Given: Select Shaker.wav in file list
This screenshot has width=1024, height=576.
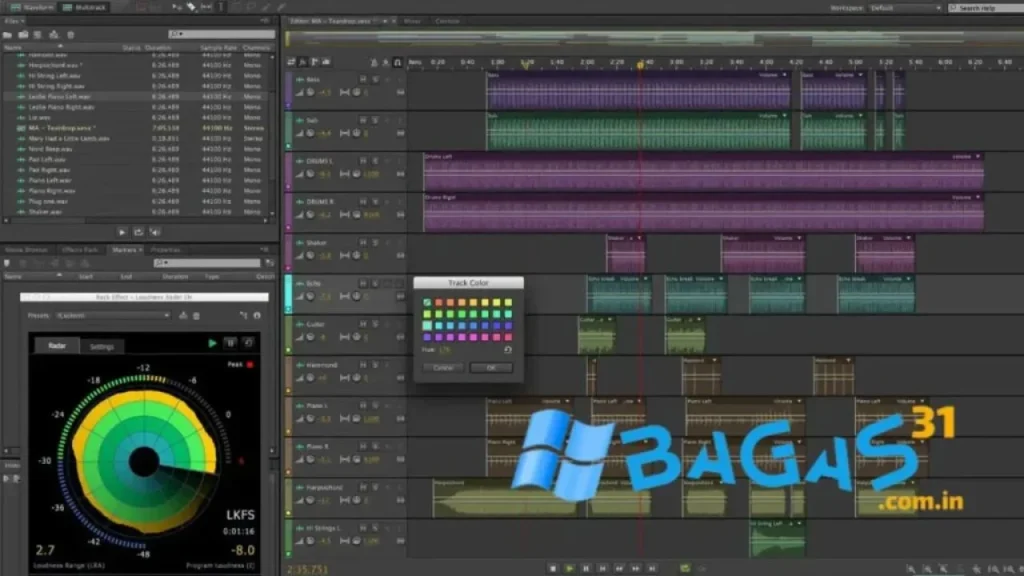Looking at the screenshot, I should (45, 212).
